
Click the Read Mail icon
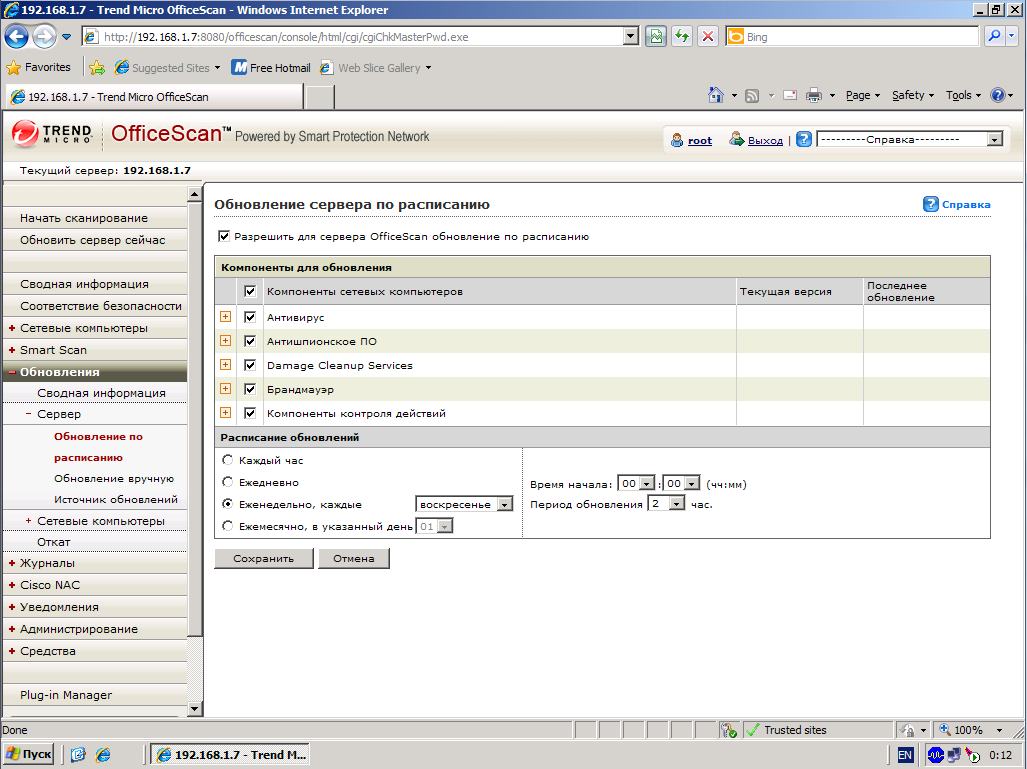click(x=790, y=96)
